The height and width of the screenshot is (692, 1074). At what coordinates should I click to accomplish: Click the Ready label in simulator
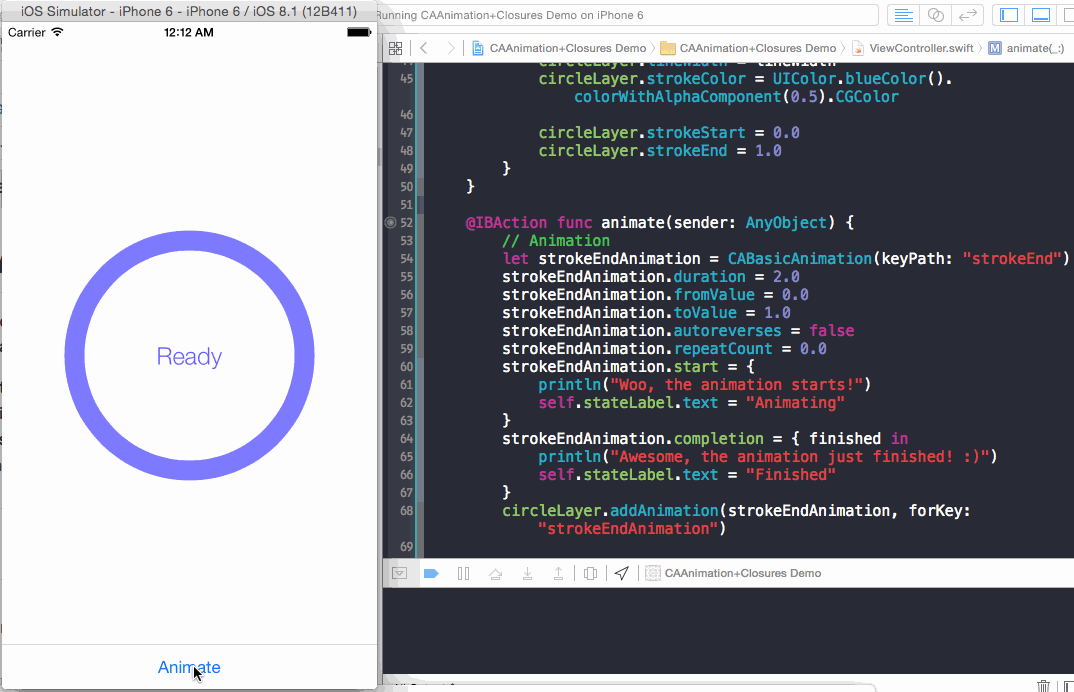click(189, 356)
